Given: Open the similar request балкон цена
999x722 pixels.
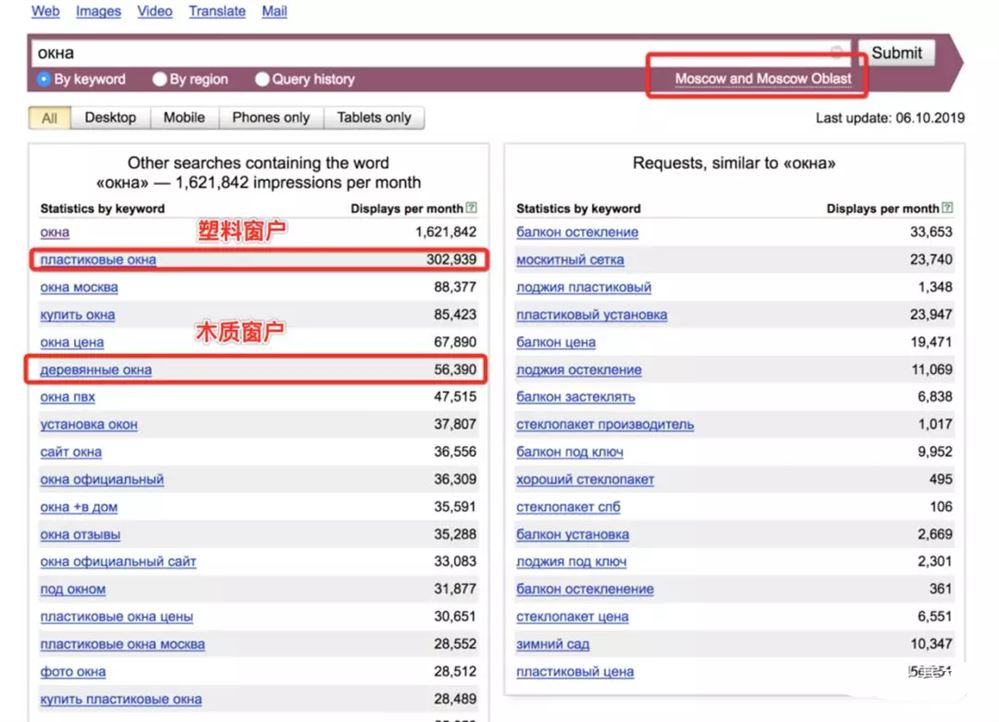Looking at the screenshot, I should click(556, 342).
